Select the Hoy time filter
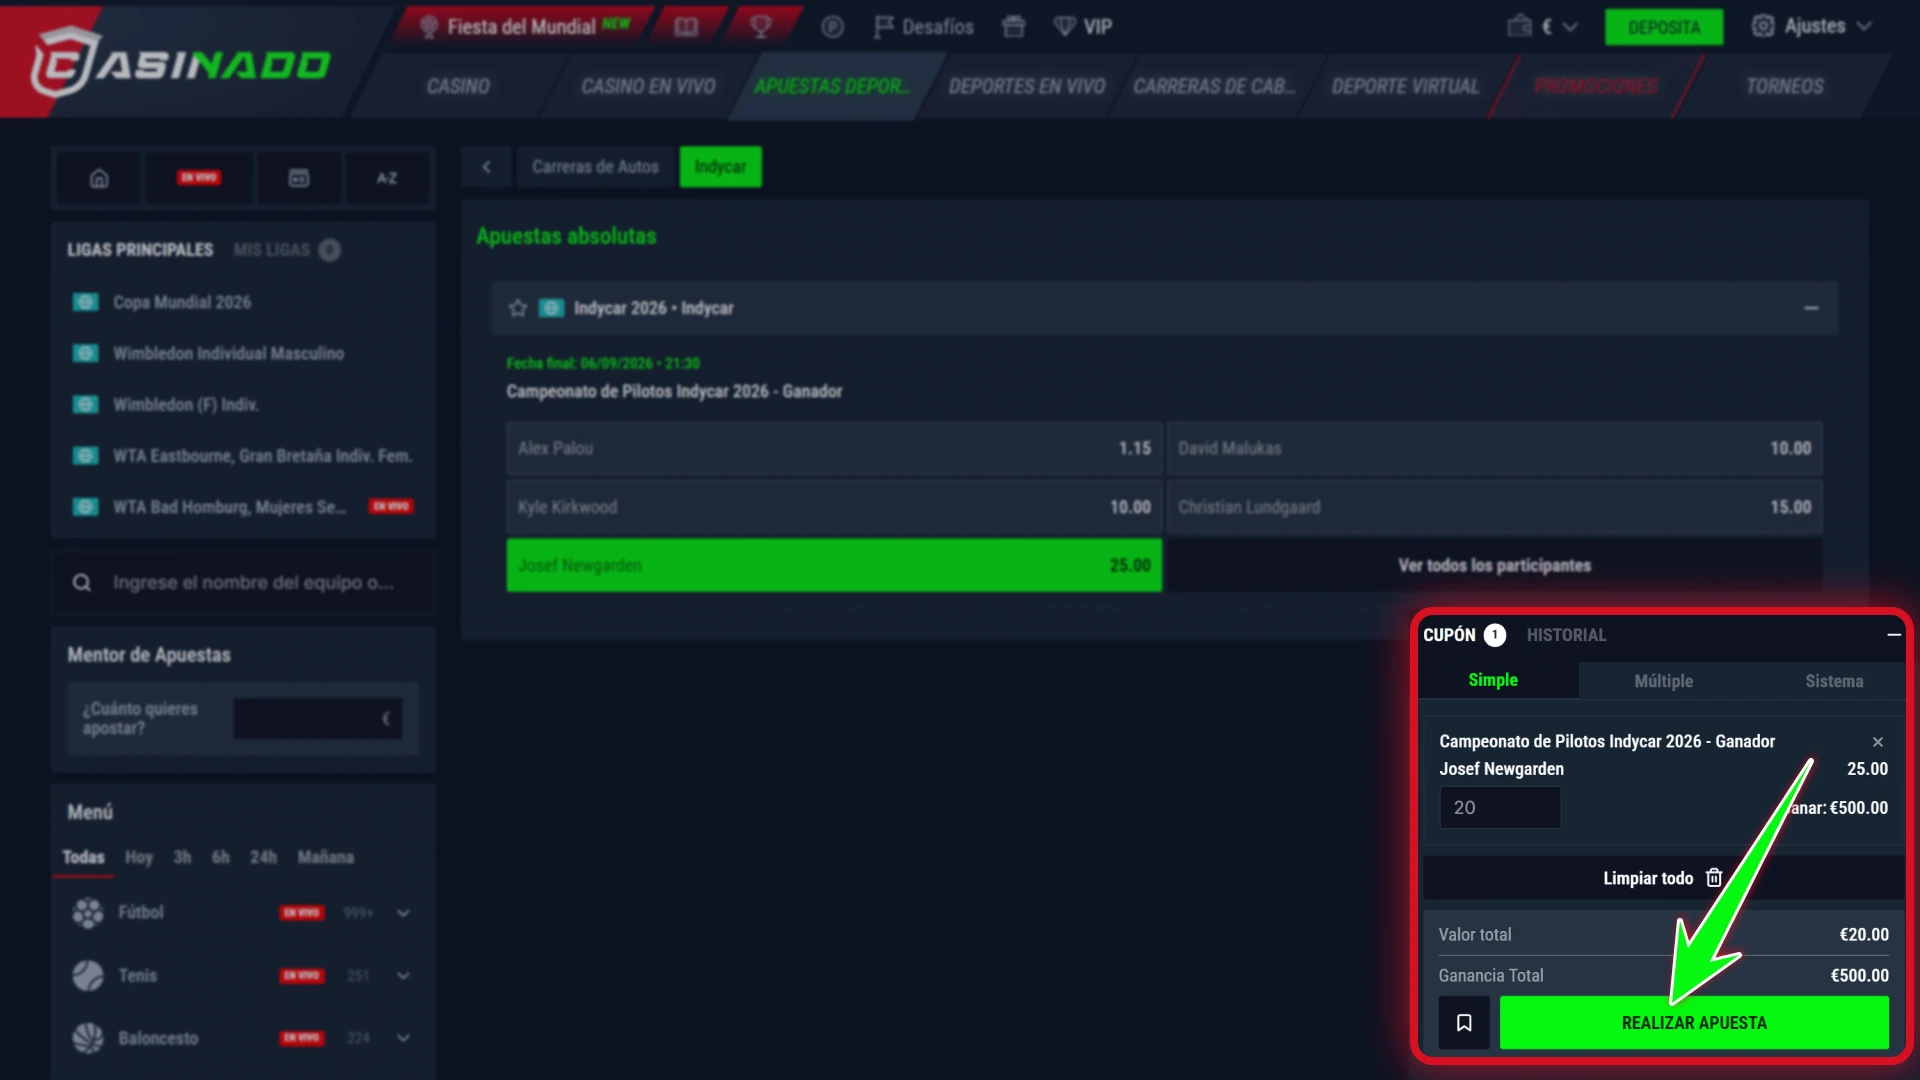Image resolution: width=1920 pixels, height=1080 pixels. 139,857
